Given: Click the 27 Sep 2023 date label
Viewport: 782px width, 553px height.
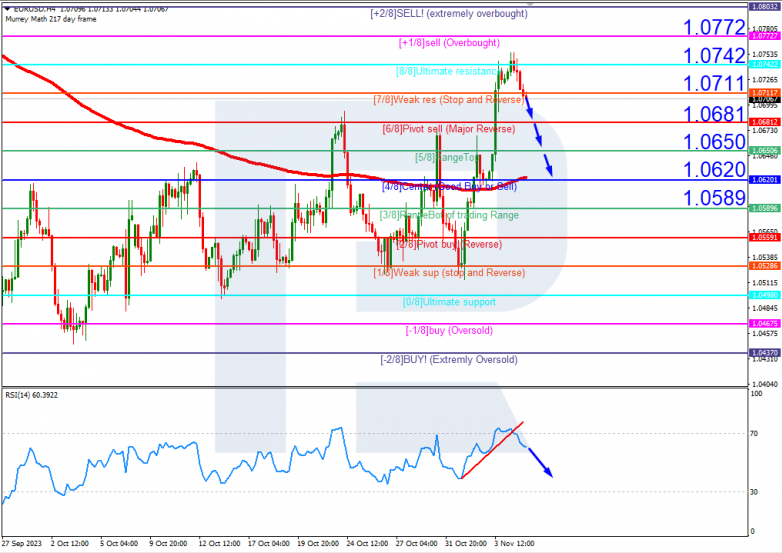Looking at the screenshot, I should point(22,544).
